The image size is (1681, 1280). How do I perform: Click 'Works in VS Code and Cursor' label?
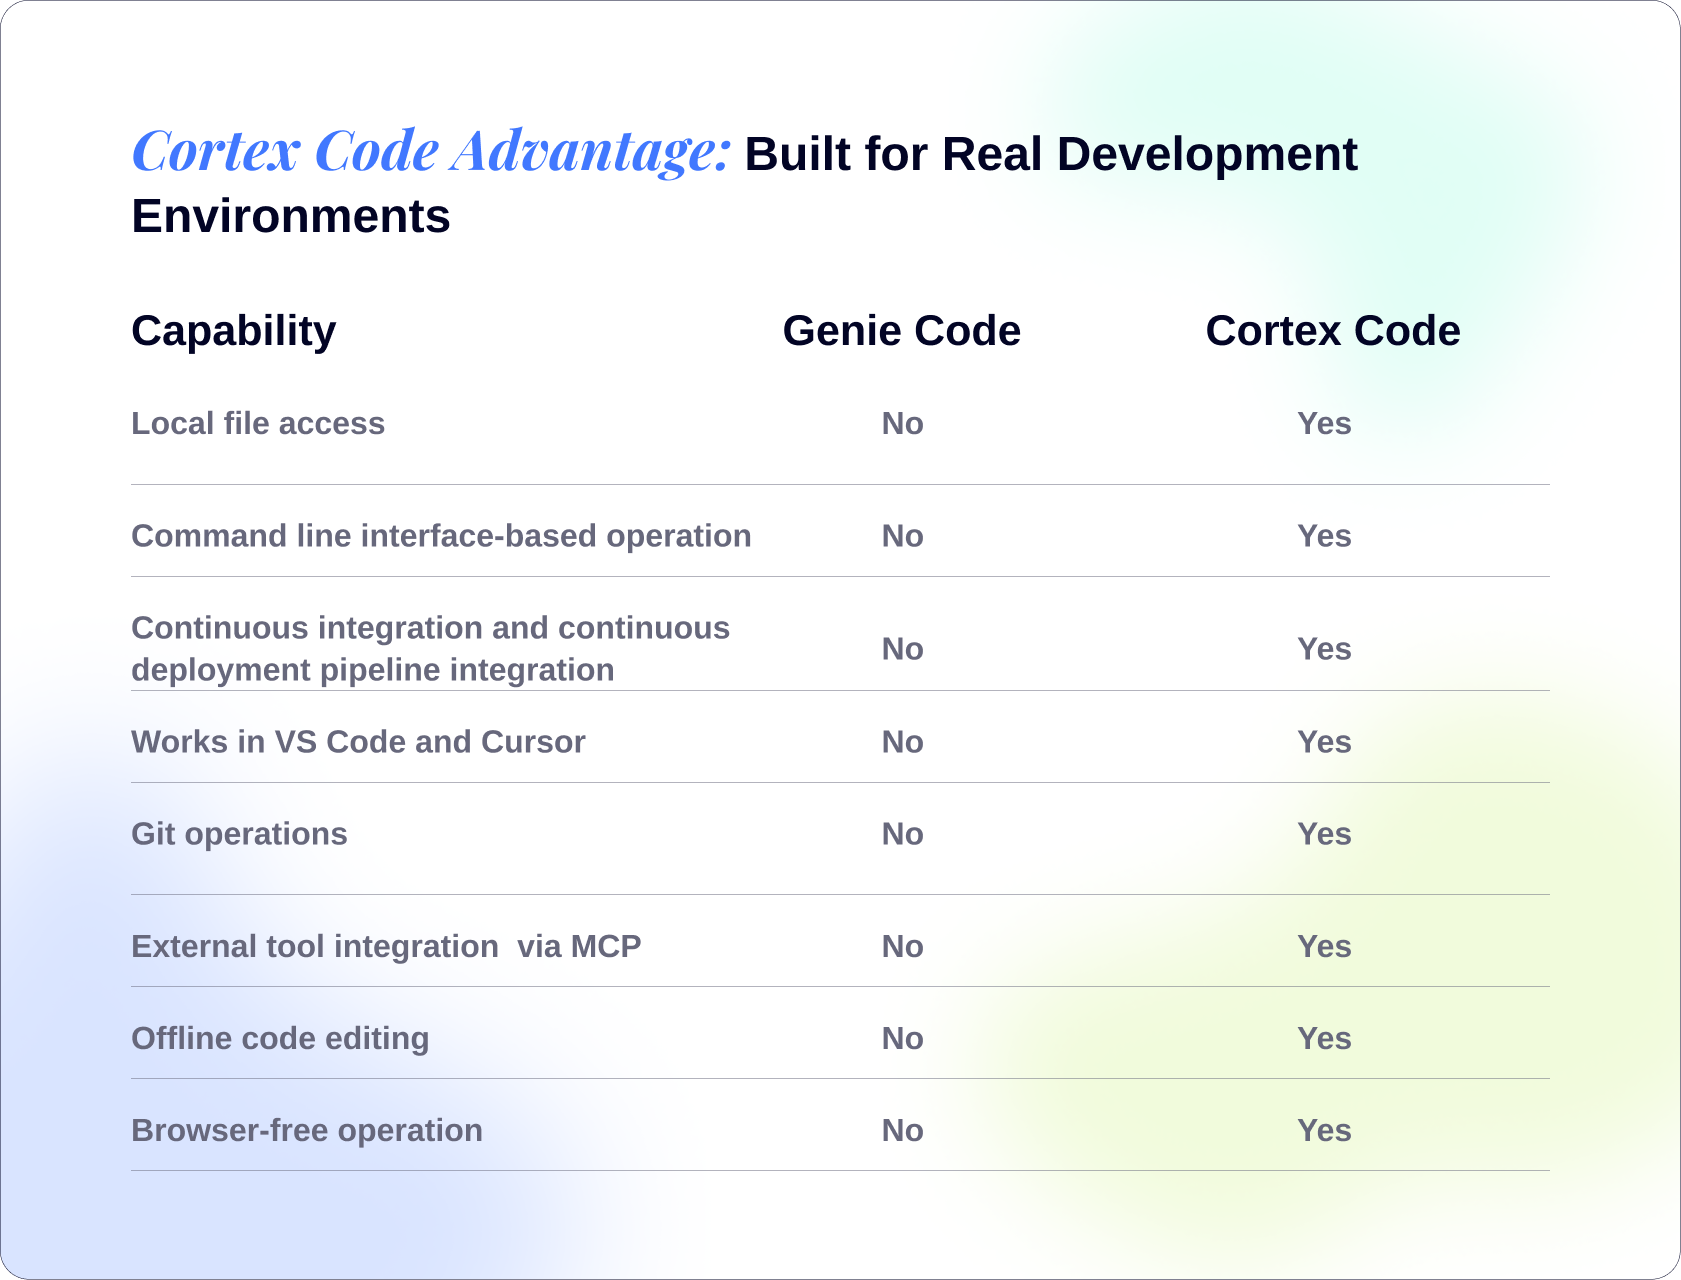358,742
